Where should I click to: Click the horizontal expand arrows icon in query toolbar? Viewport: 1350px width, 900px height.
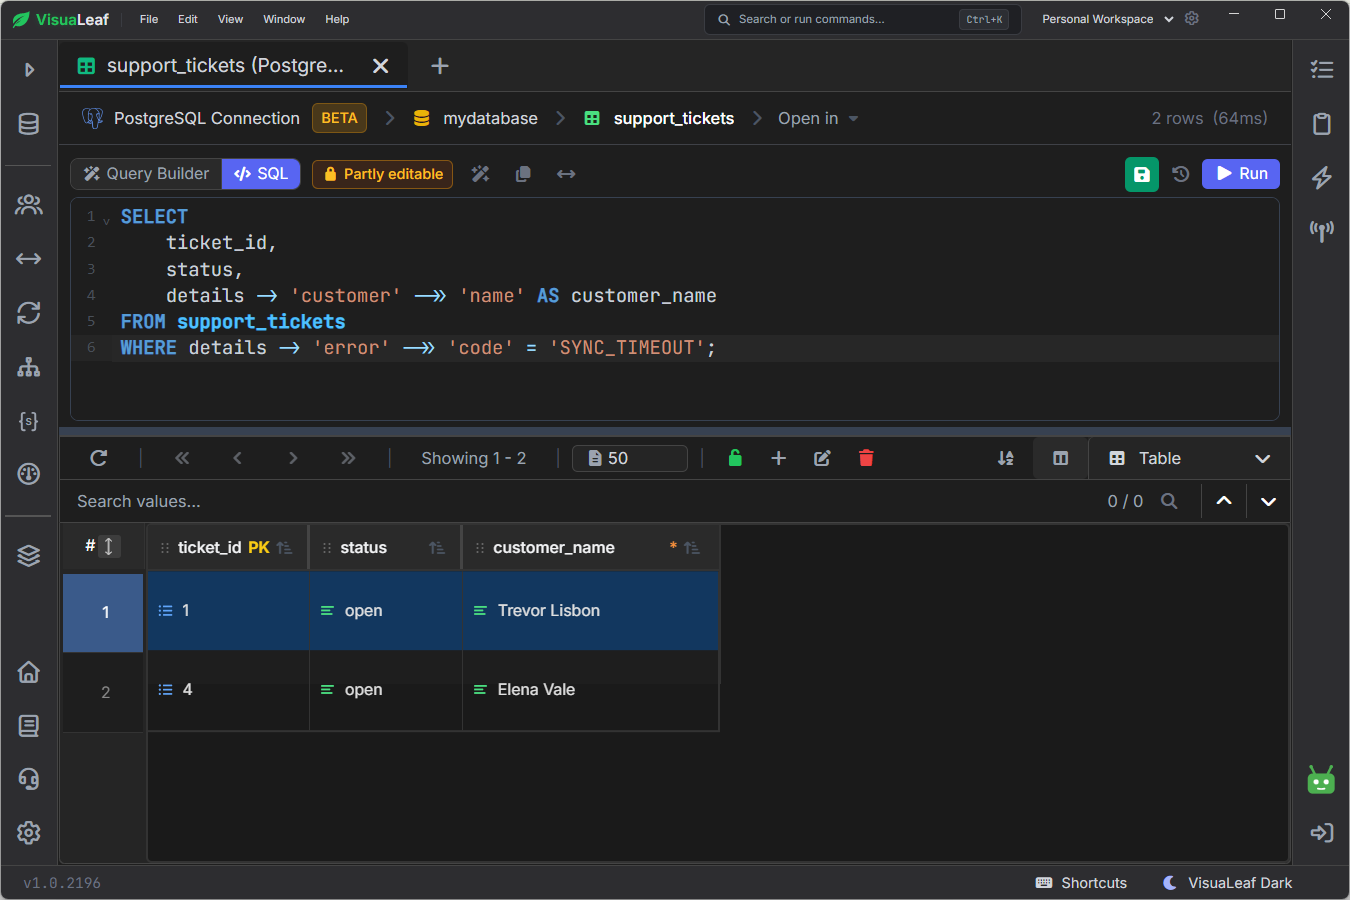566,174
